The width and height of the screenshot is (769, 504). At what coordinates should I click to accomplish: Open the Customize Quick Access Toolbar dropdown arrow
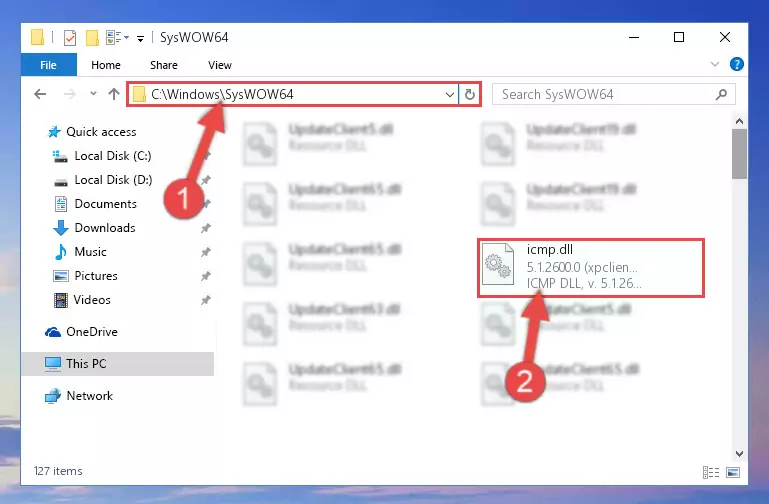coord(140,38)
